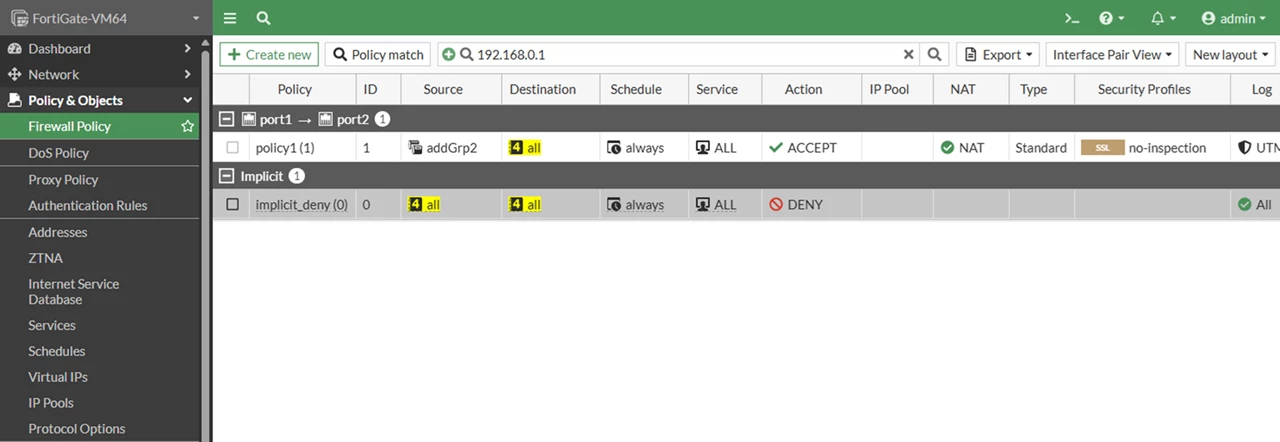
Task: Open the help question mark menu
Action: (1111, 18)
